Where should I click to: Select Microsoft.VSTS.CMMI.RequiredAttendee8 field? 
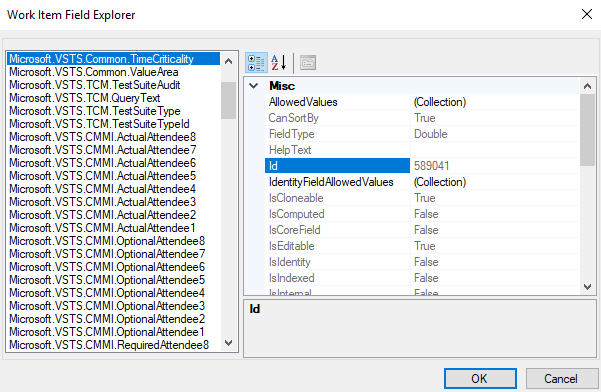click(114, 345)
